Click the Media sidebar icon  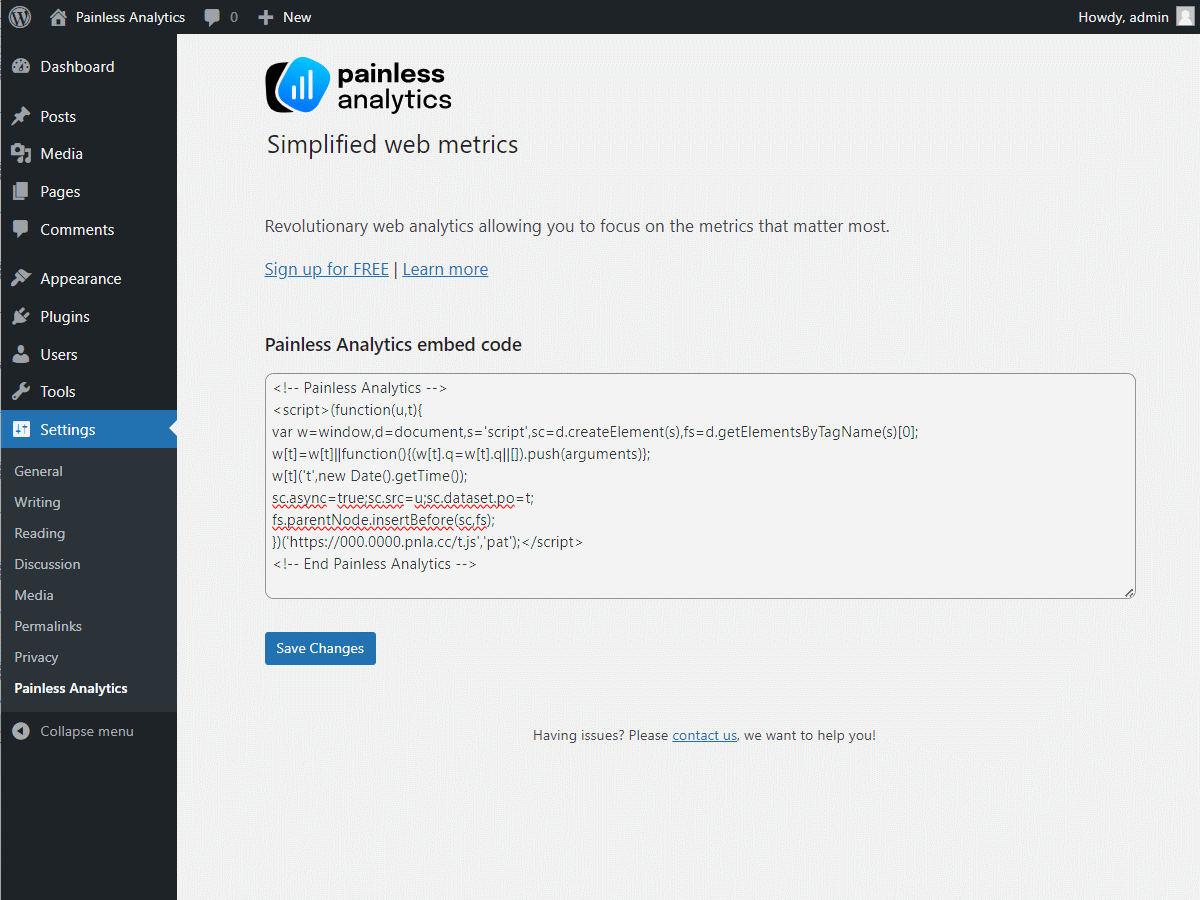click(21, 154)
